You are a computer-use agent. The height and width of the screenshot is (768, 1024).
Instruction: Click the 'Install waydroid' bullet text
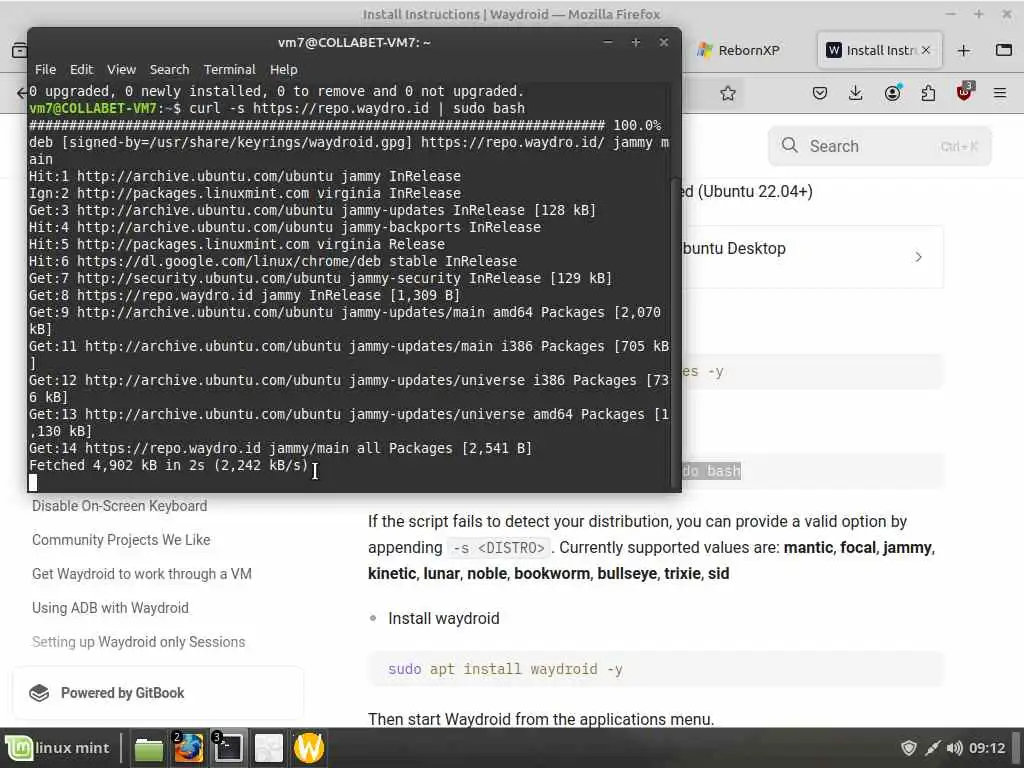click(x=443, y=618)
